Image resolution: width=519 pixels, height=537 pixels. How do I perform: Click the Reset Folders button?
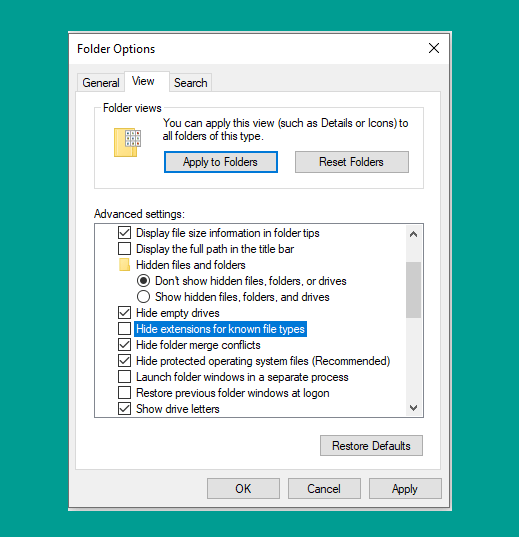tap(351, 162)
